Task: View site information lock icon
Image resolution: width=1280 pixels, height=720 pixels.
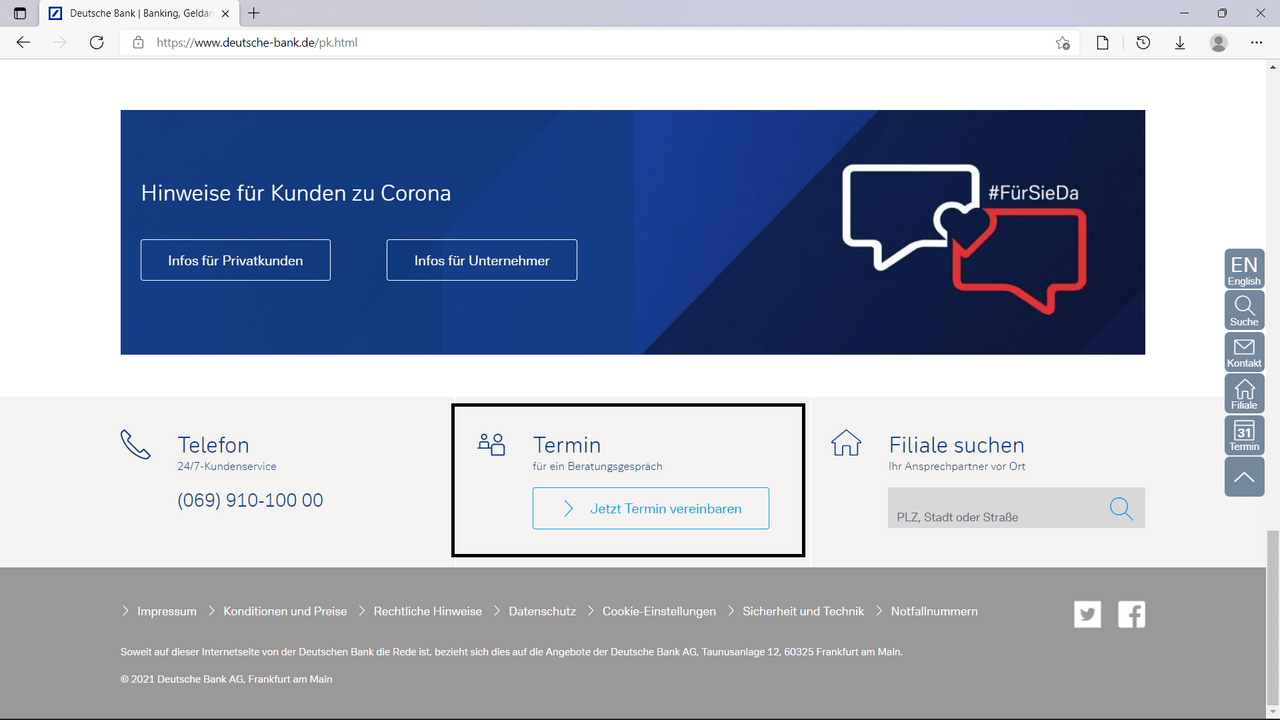Action: [138, 43]
